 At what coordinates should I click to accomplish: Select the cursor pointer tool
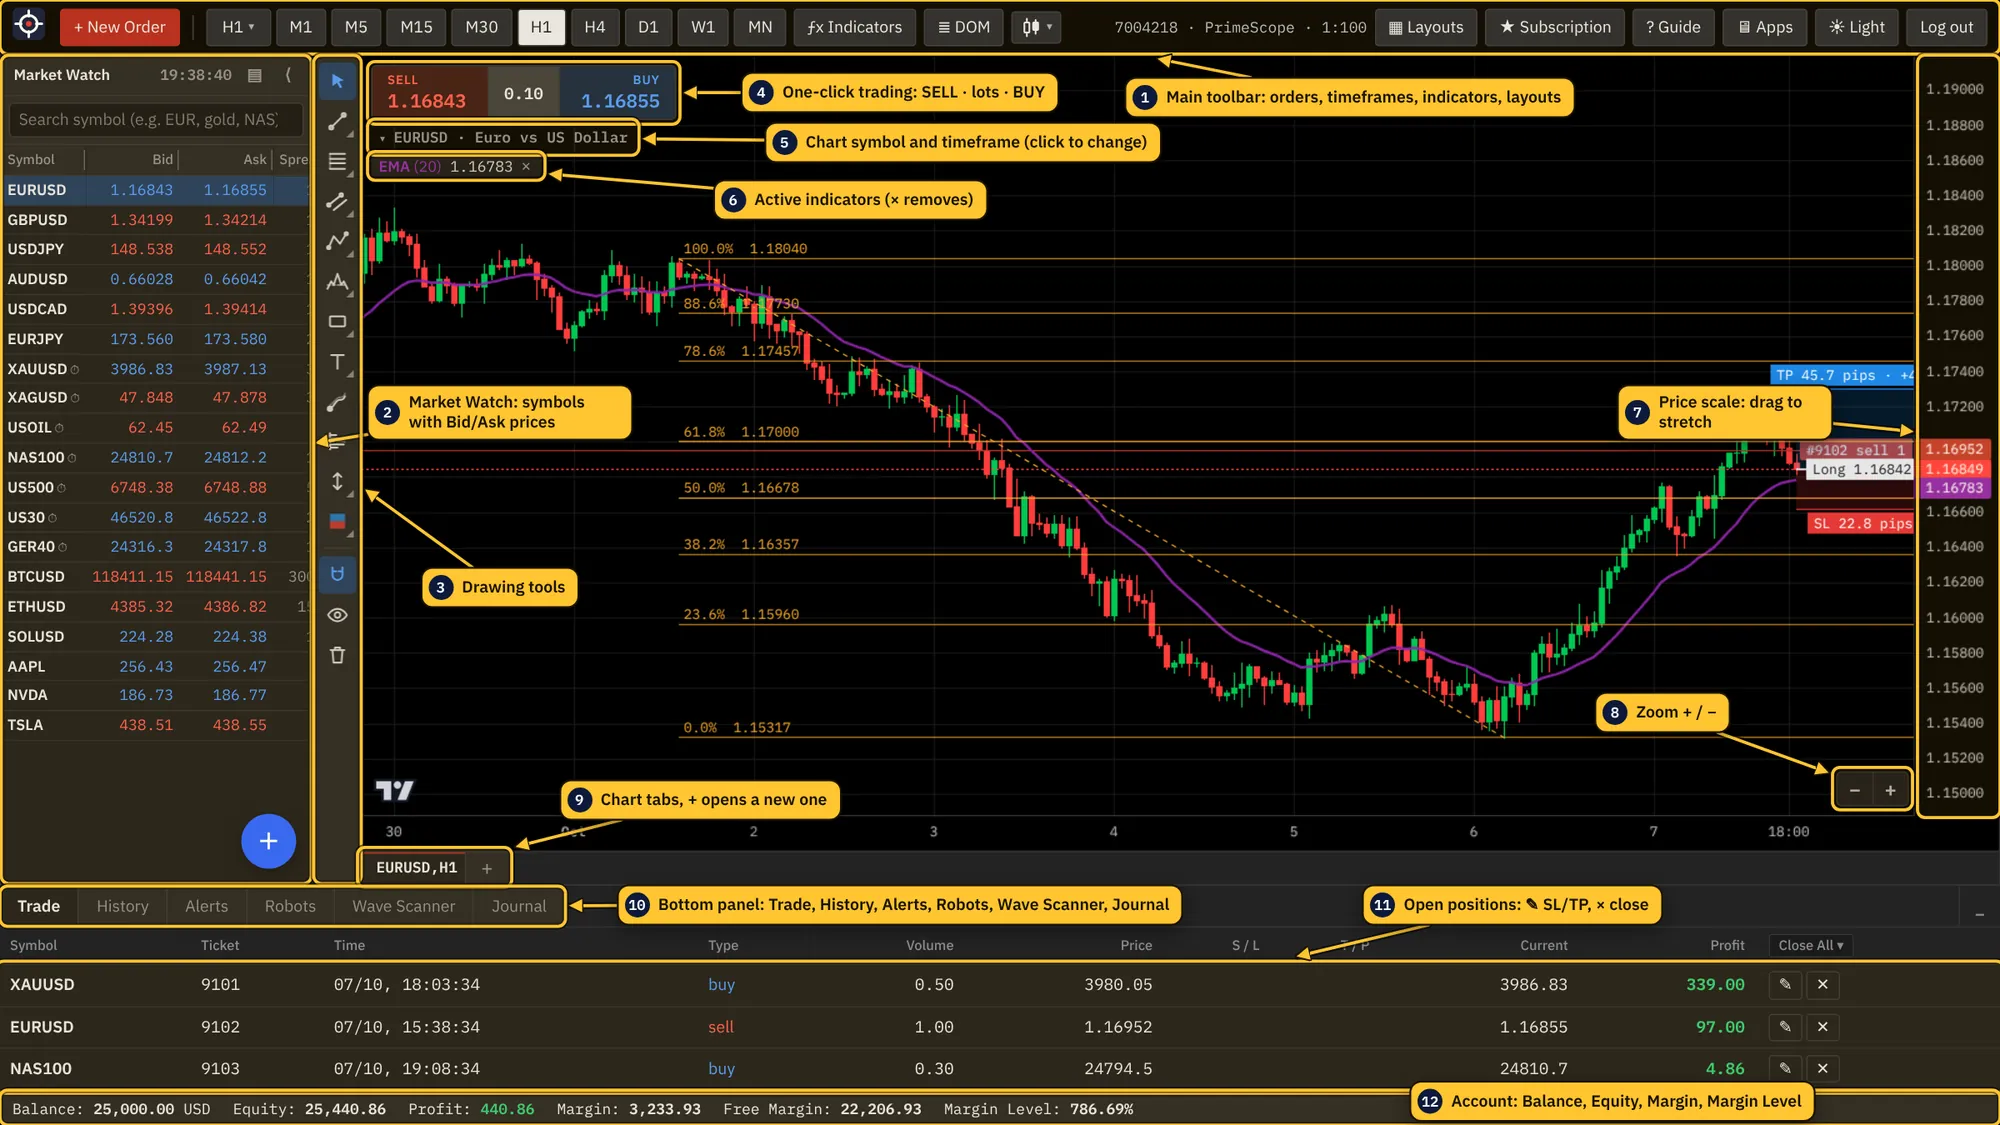[x=337, y=81]
